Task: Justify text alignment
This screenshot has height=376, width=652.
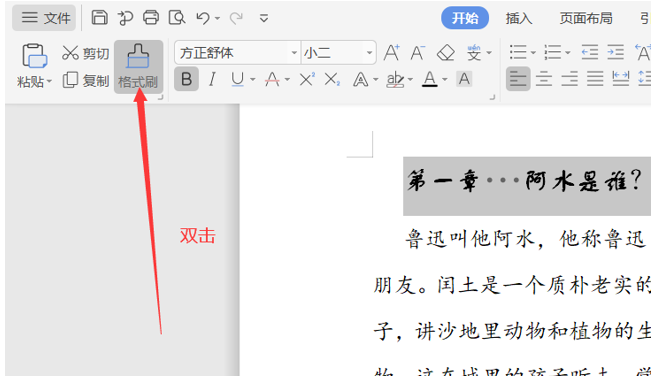Action: click(595, 79)
